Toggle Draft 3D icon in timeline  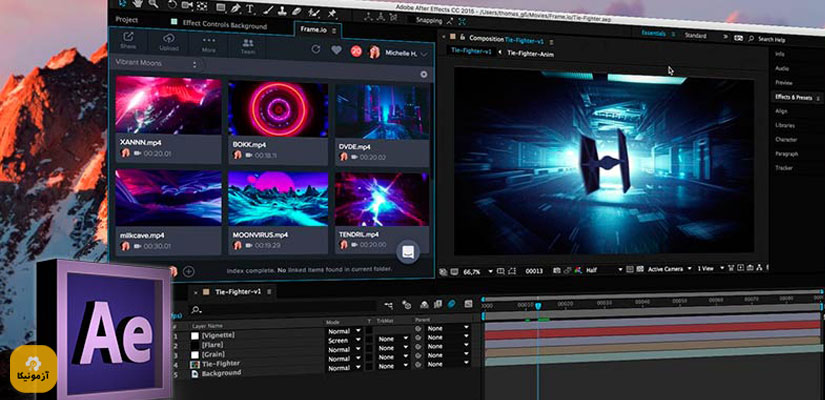[407, 304]
